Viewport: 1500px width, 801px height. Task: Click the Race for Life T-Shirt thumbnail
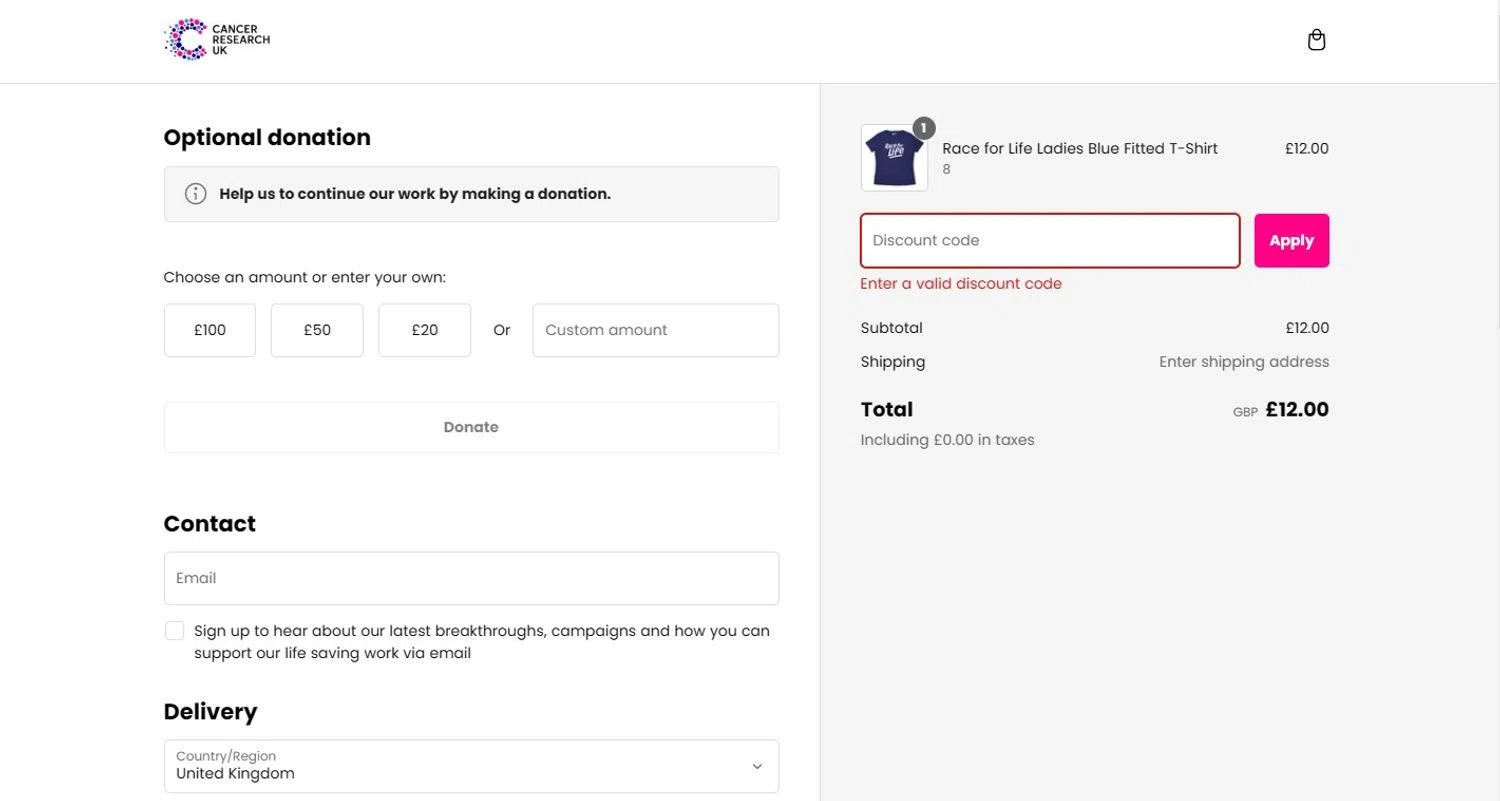(x=893, y=159)
